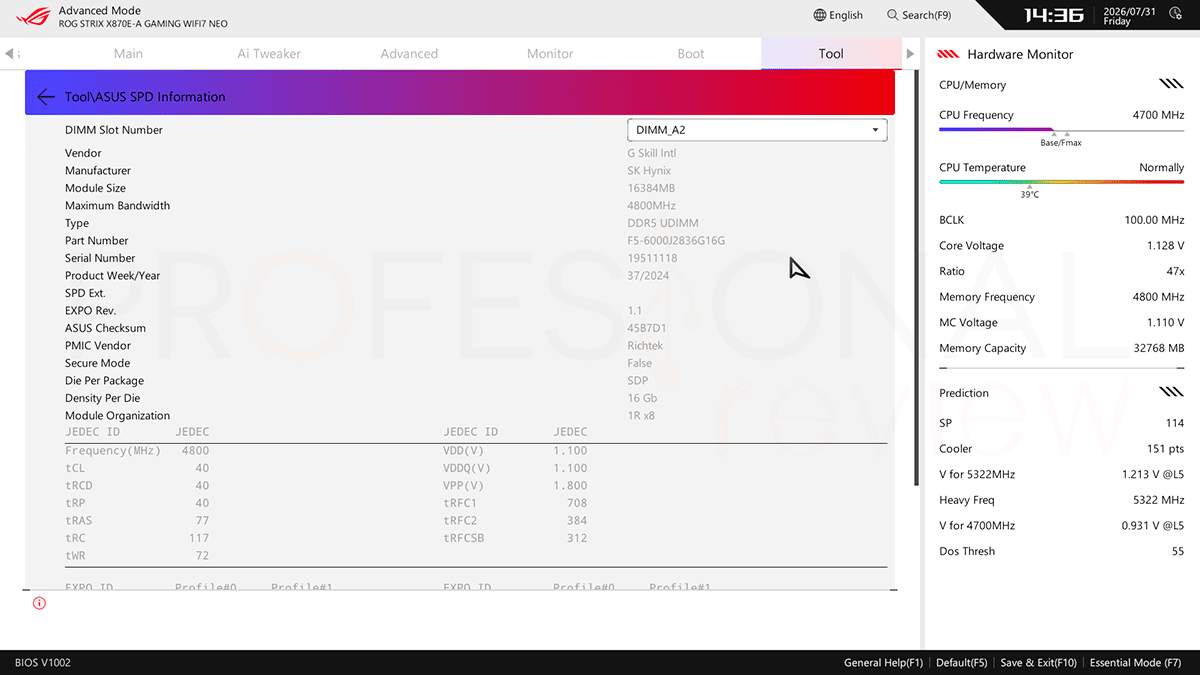Click the Die Per Package value SDP

coord(638,381)
